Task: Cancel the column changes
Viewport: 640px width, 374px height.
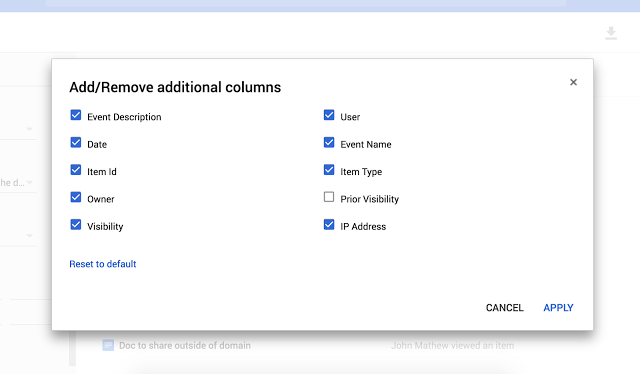Action: click(504, 308)
